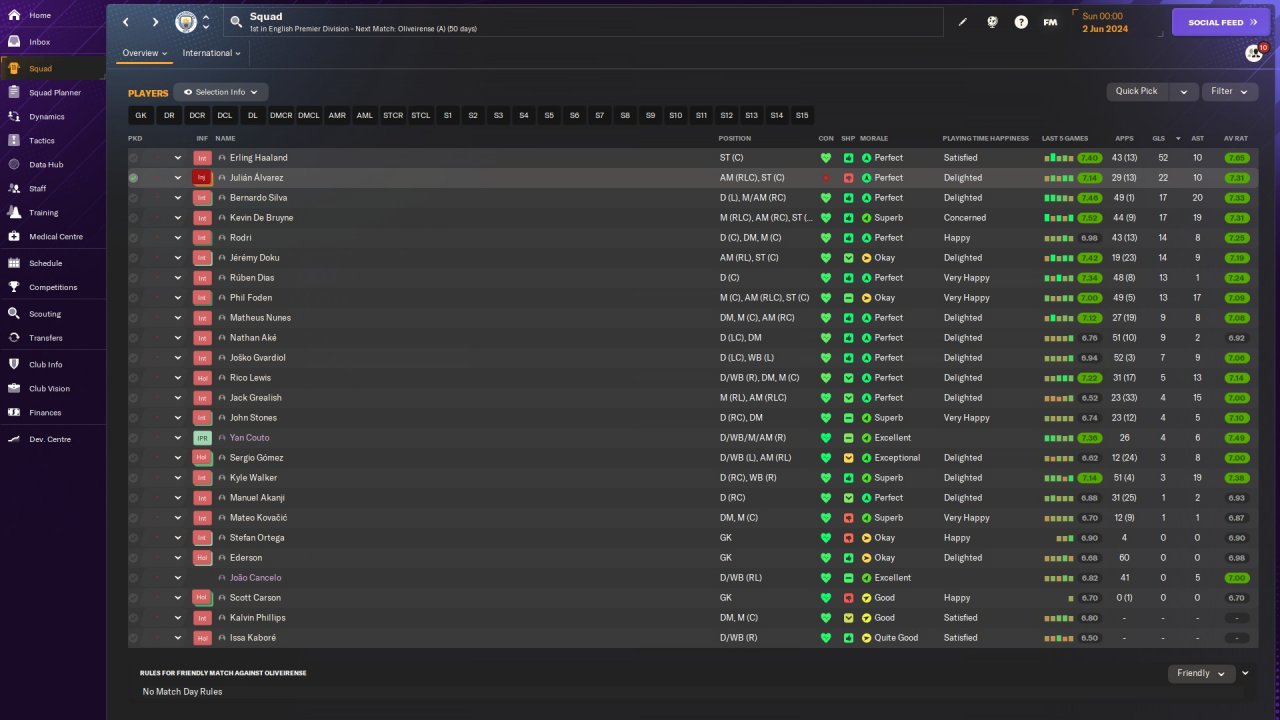Open the Competitions trophy icon
Image resolution: width=1280 pixels, height=720 pixels.
14,287
